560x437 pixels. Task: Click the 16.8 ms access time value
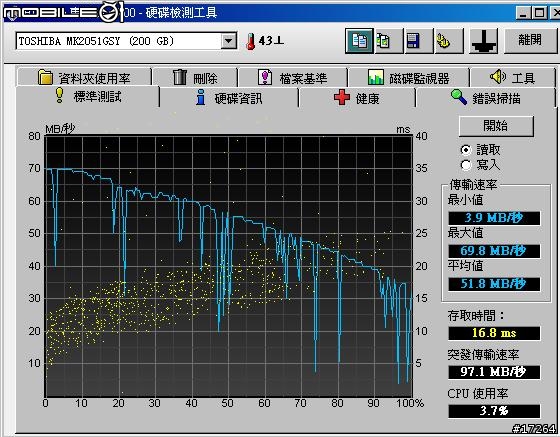click(x=494, y=333)
